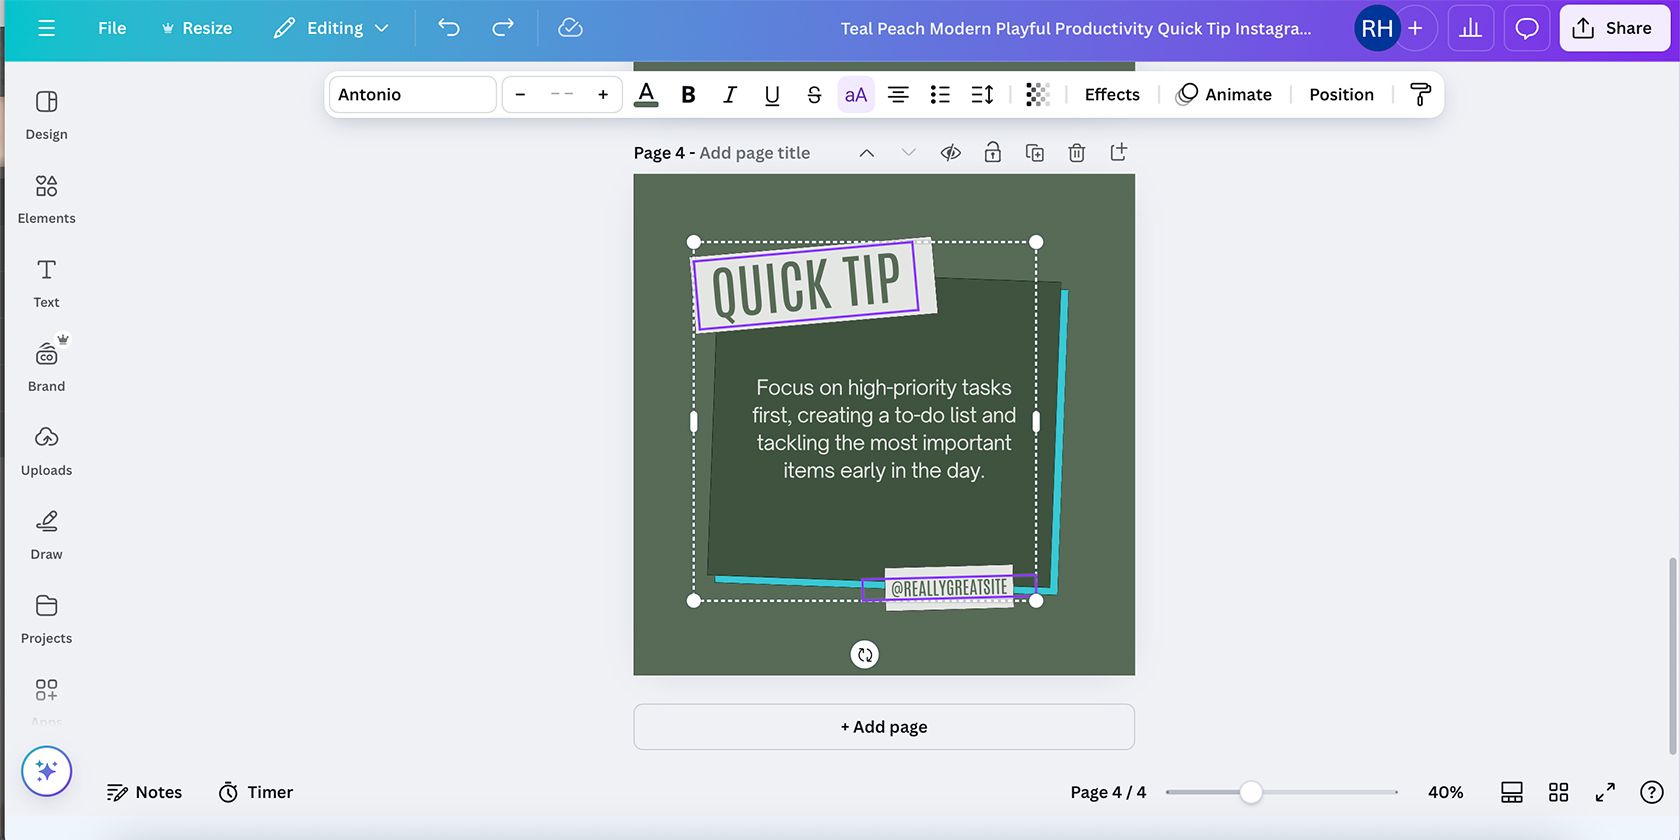Toggle uppercase aA text formatting
Screen dimensions: 1680x840
coord(855,94)
